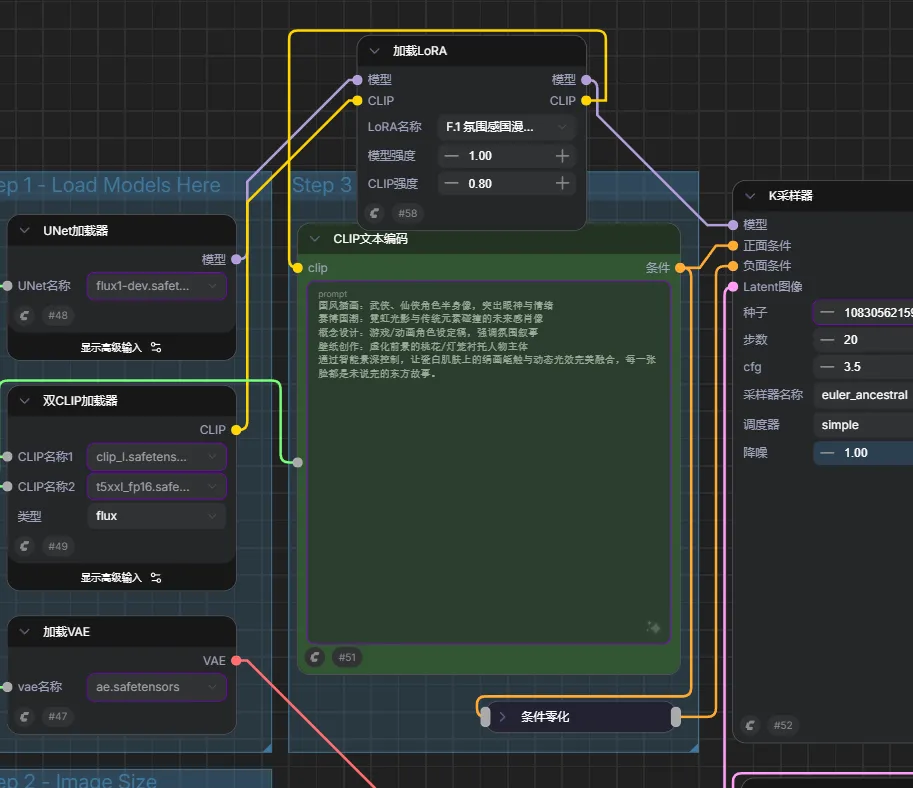Screen dimensions: 913x788
Task: Collapse the UNet加载器 node
Action: [x=24, y=231]
